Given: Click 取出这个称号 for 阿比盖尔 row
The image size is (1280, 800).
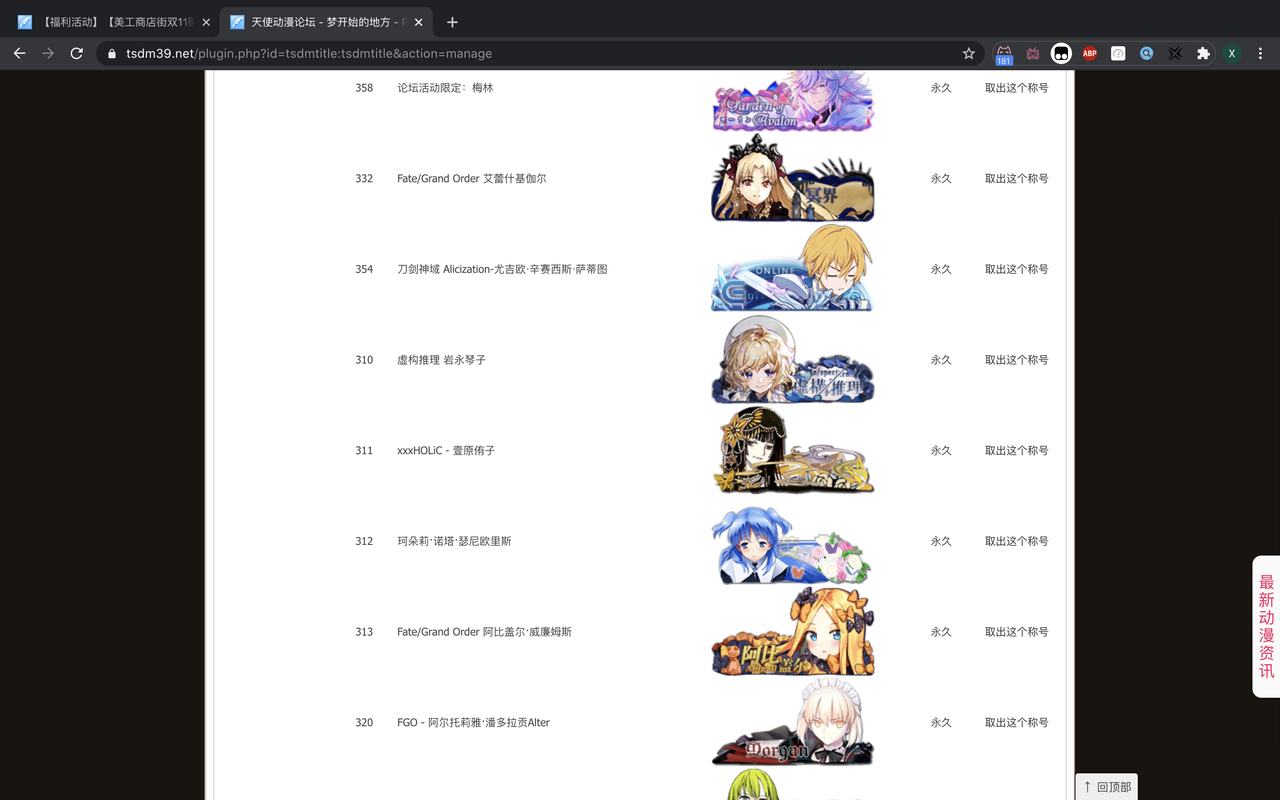Looking at the screenshot, I should (1016, 632).
